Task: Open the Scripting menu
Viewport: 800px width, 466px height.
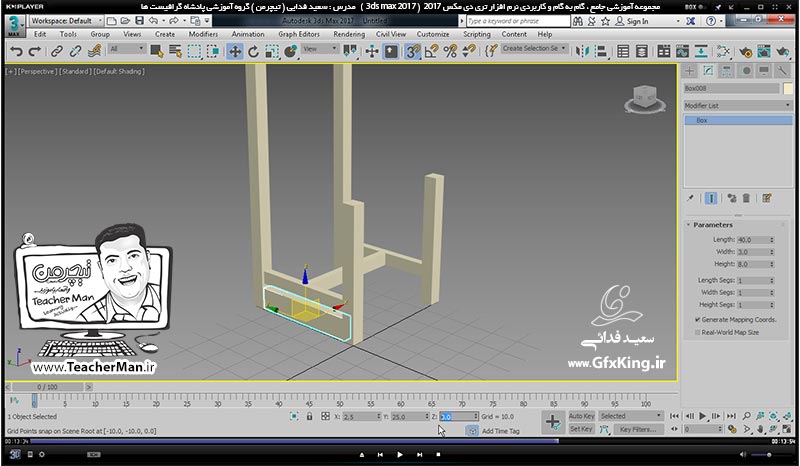Action: click(477, 34)
